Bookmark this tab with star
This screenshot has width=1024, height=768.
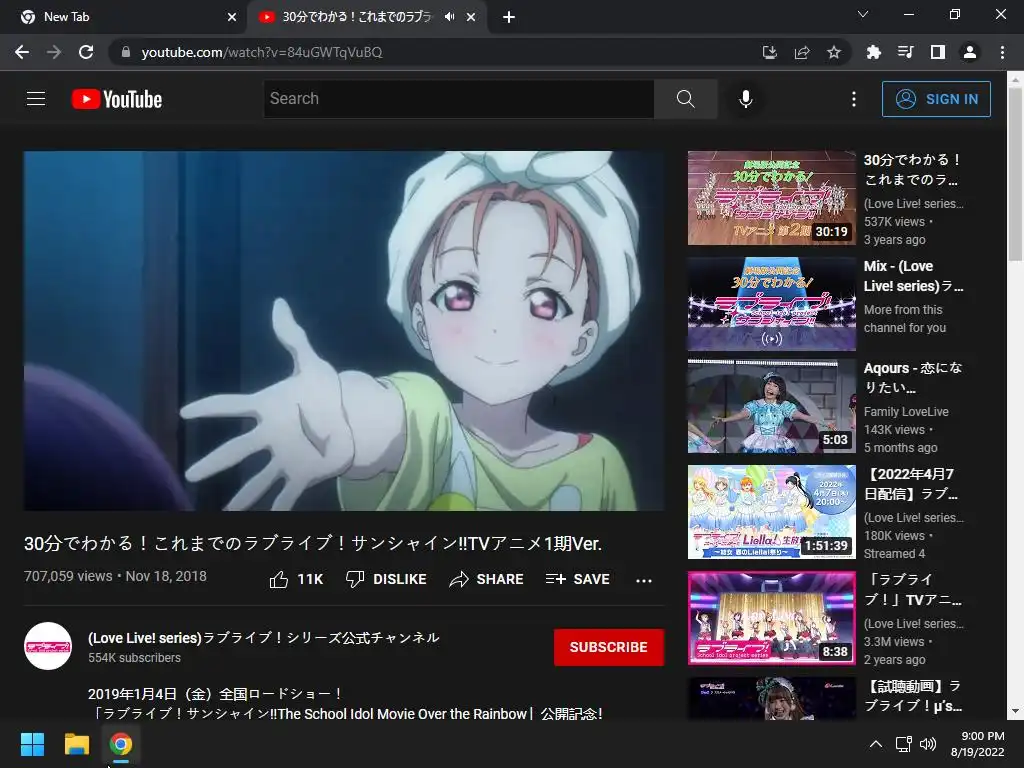coord(833,52)
